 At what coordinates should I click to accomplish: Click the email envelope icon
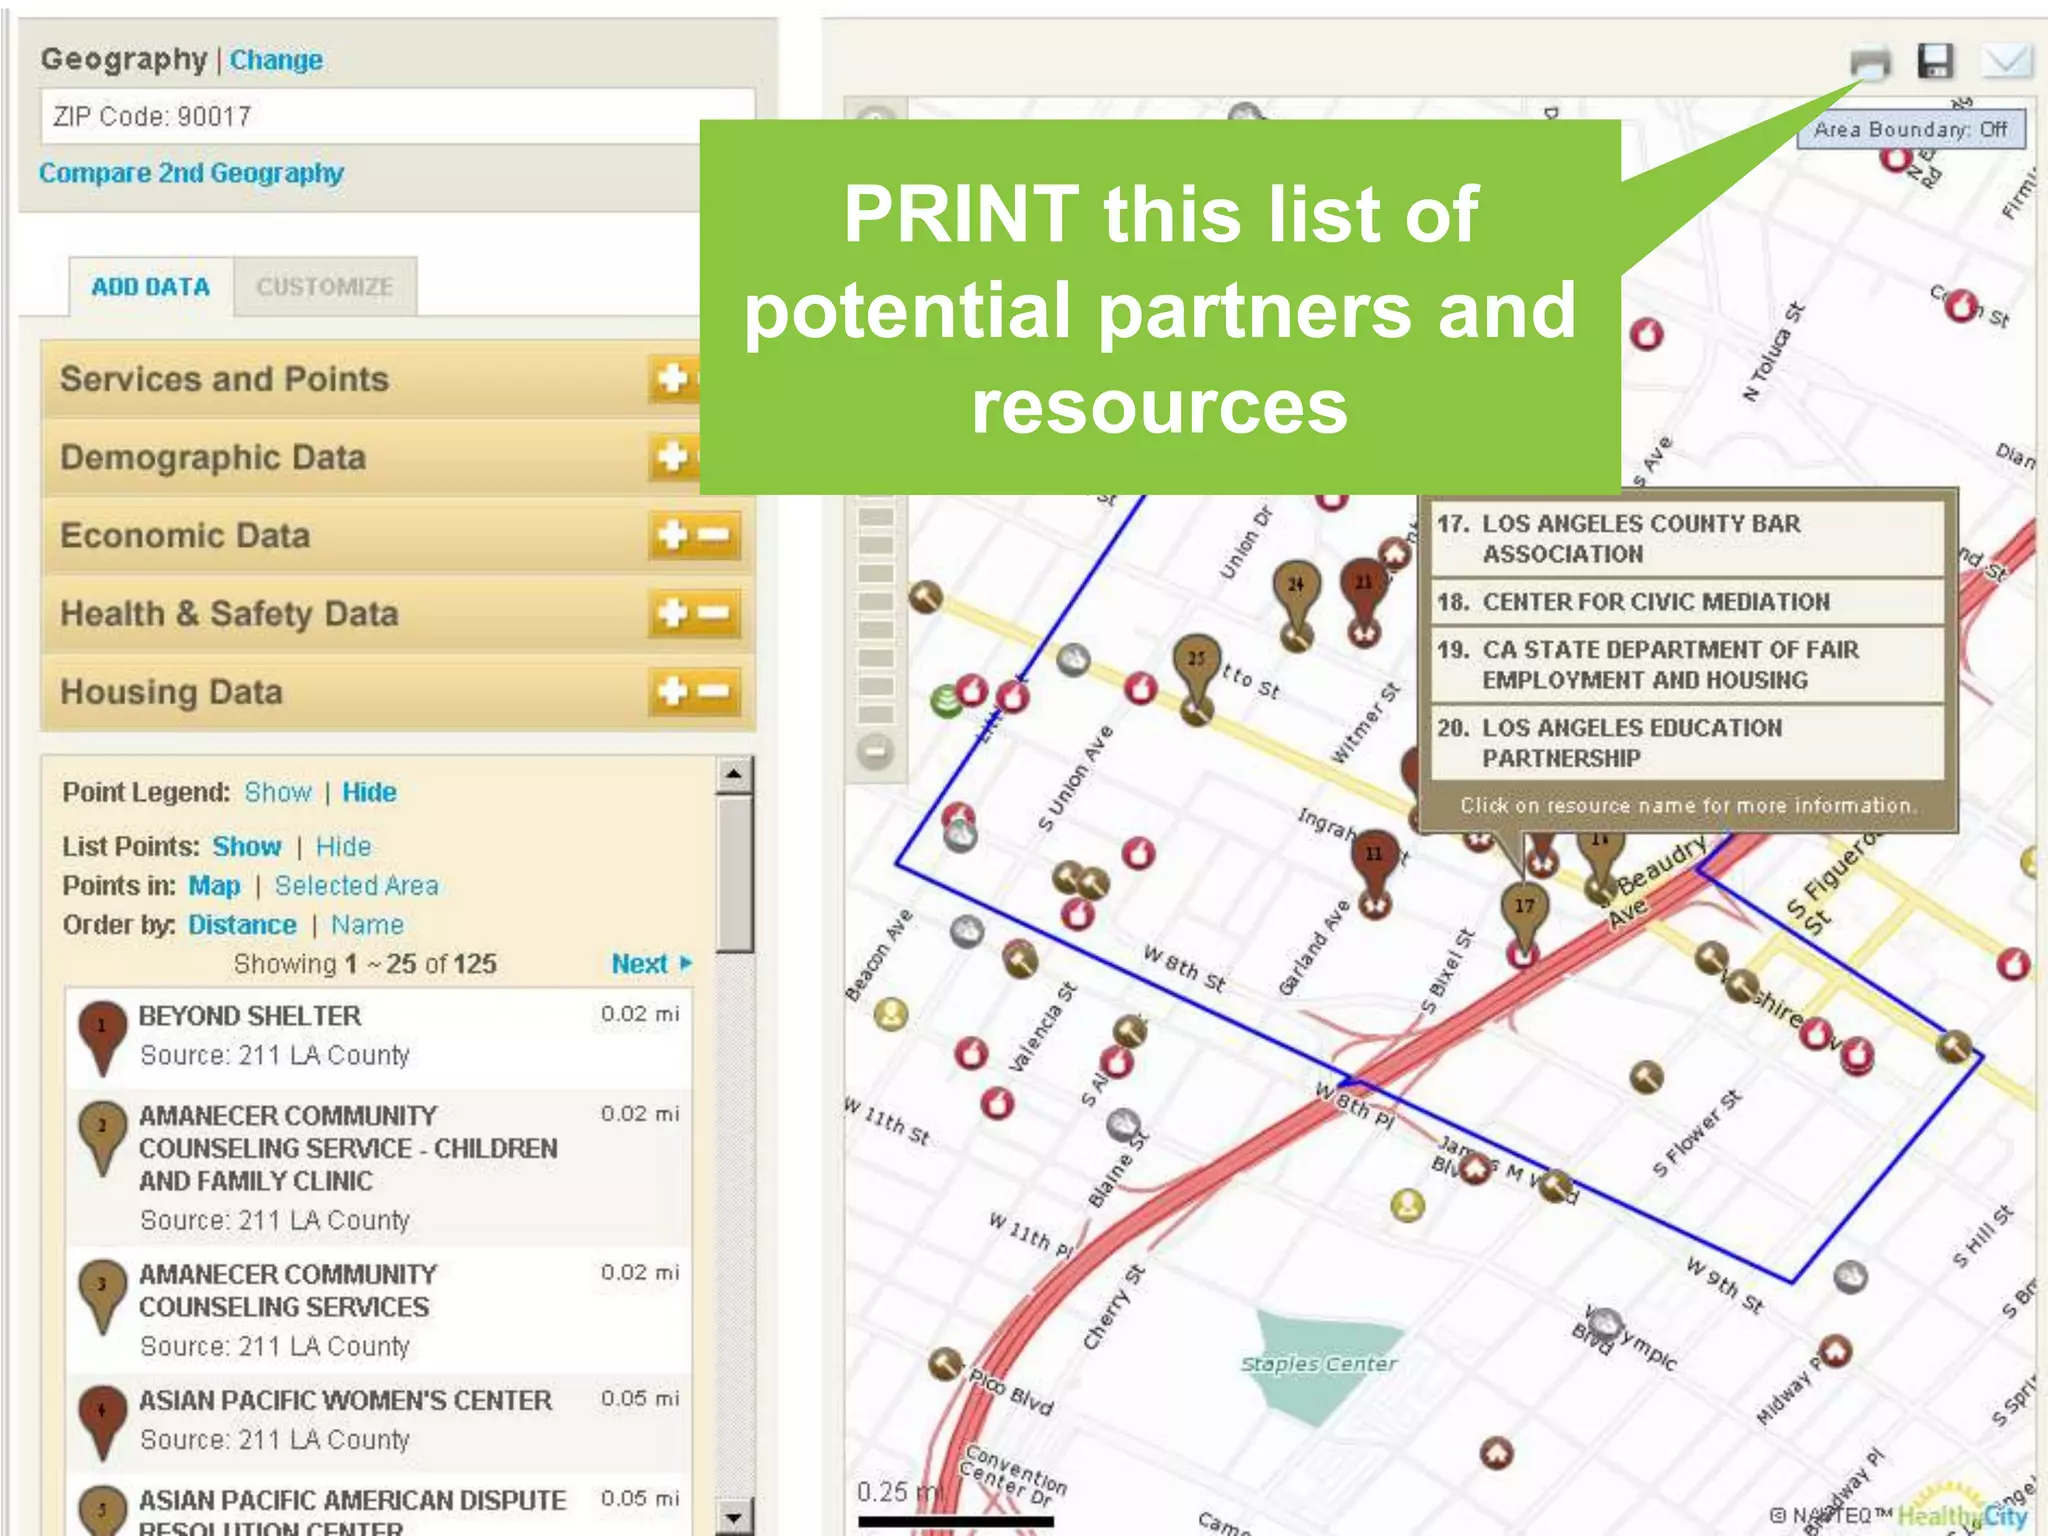click(2006, 62)
